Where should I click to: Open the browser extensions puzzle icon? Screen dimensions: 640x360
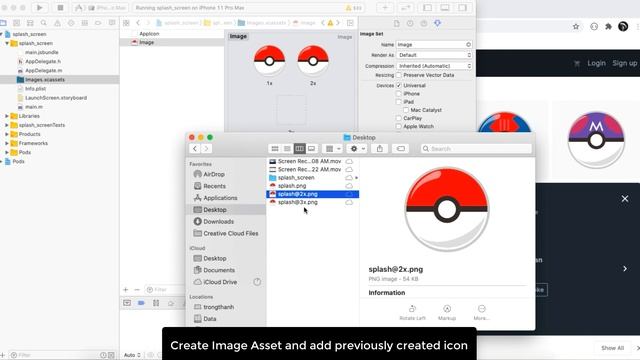pyautogui.click(x=608, y=27)
